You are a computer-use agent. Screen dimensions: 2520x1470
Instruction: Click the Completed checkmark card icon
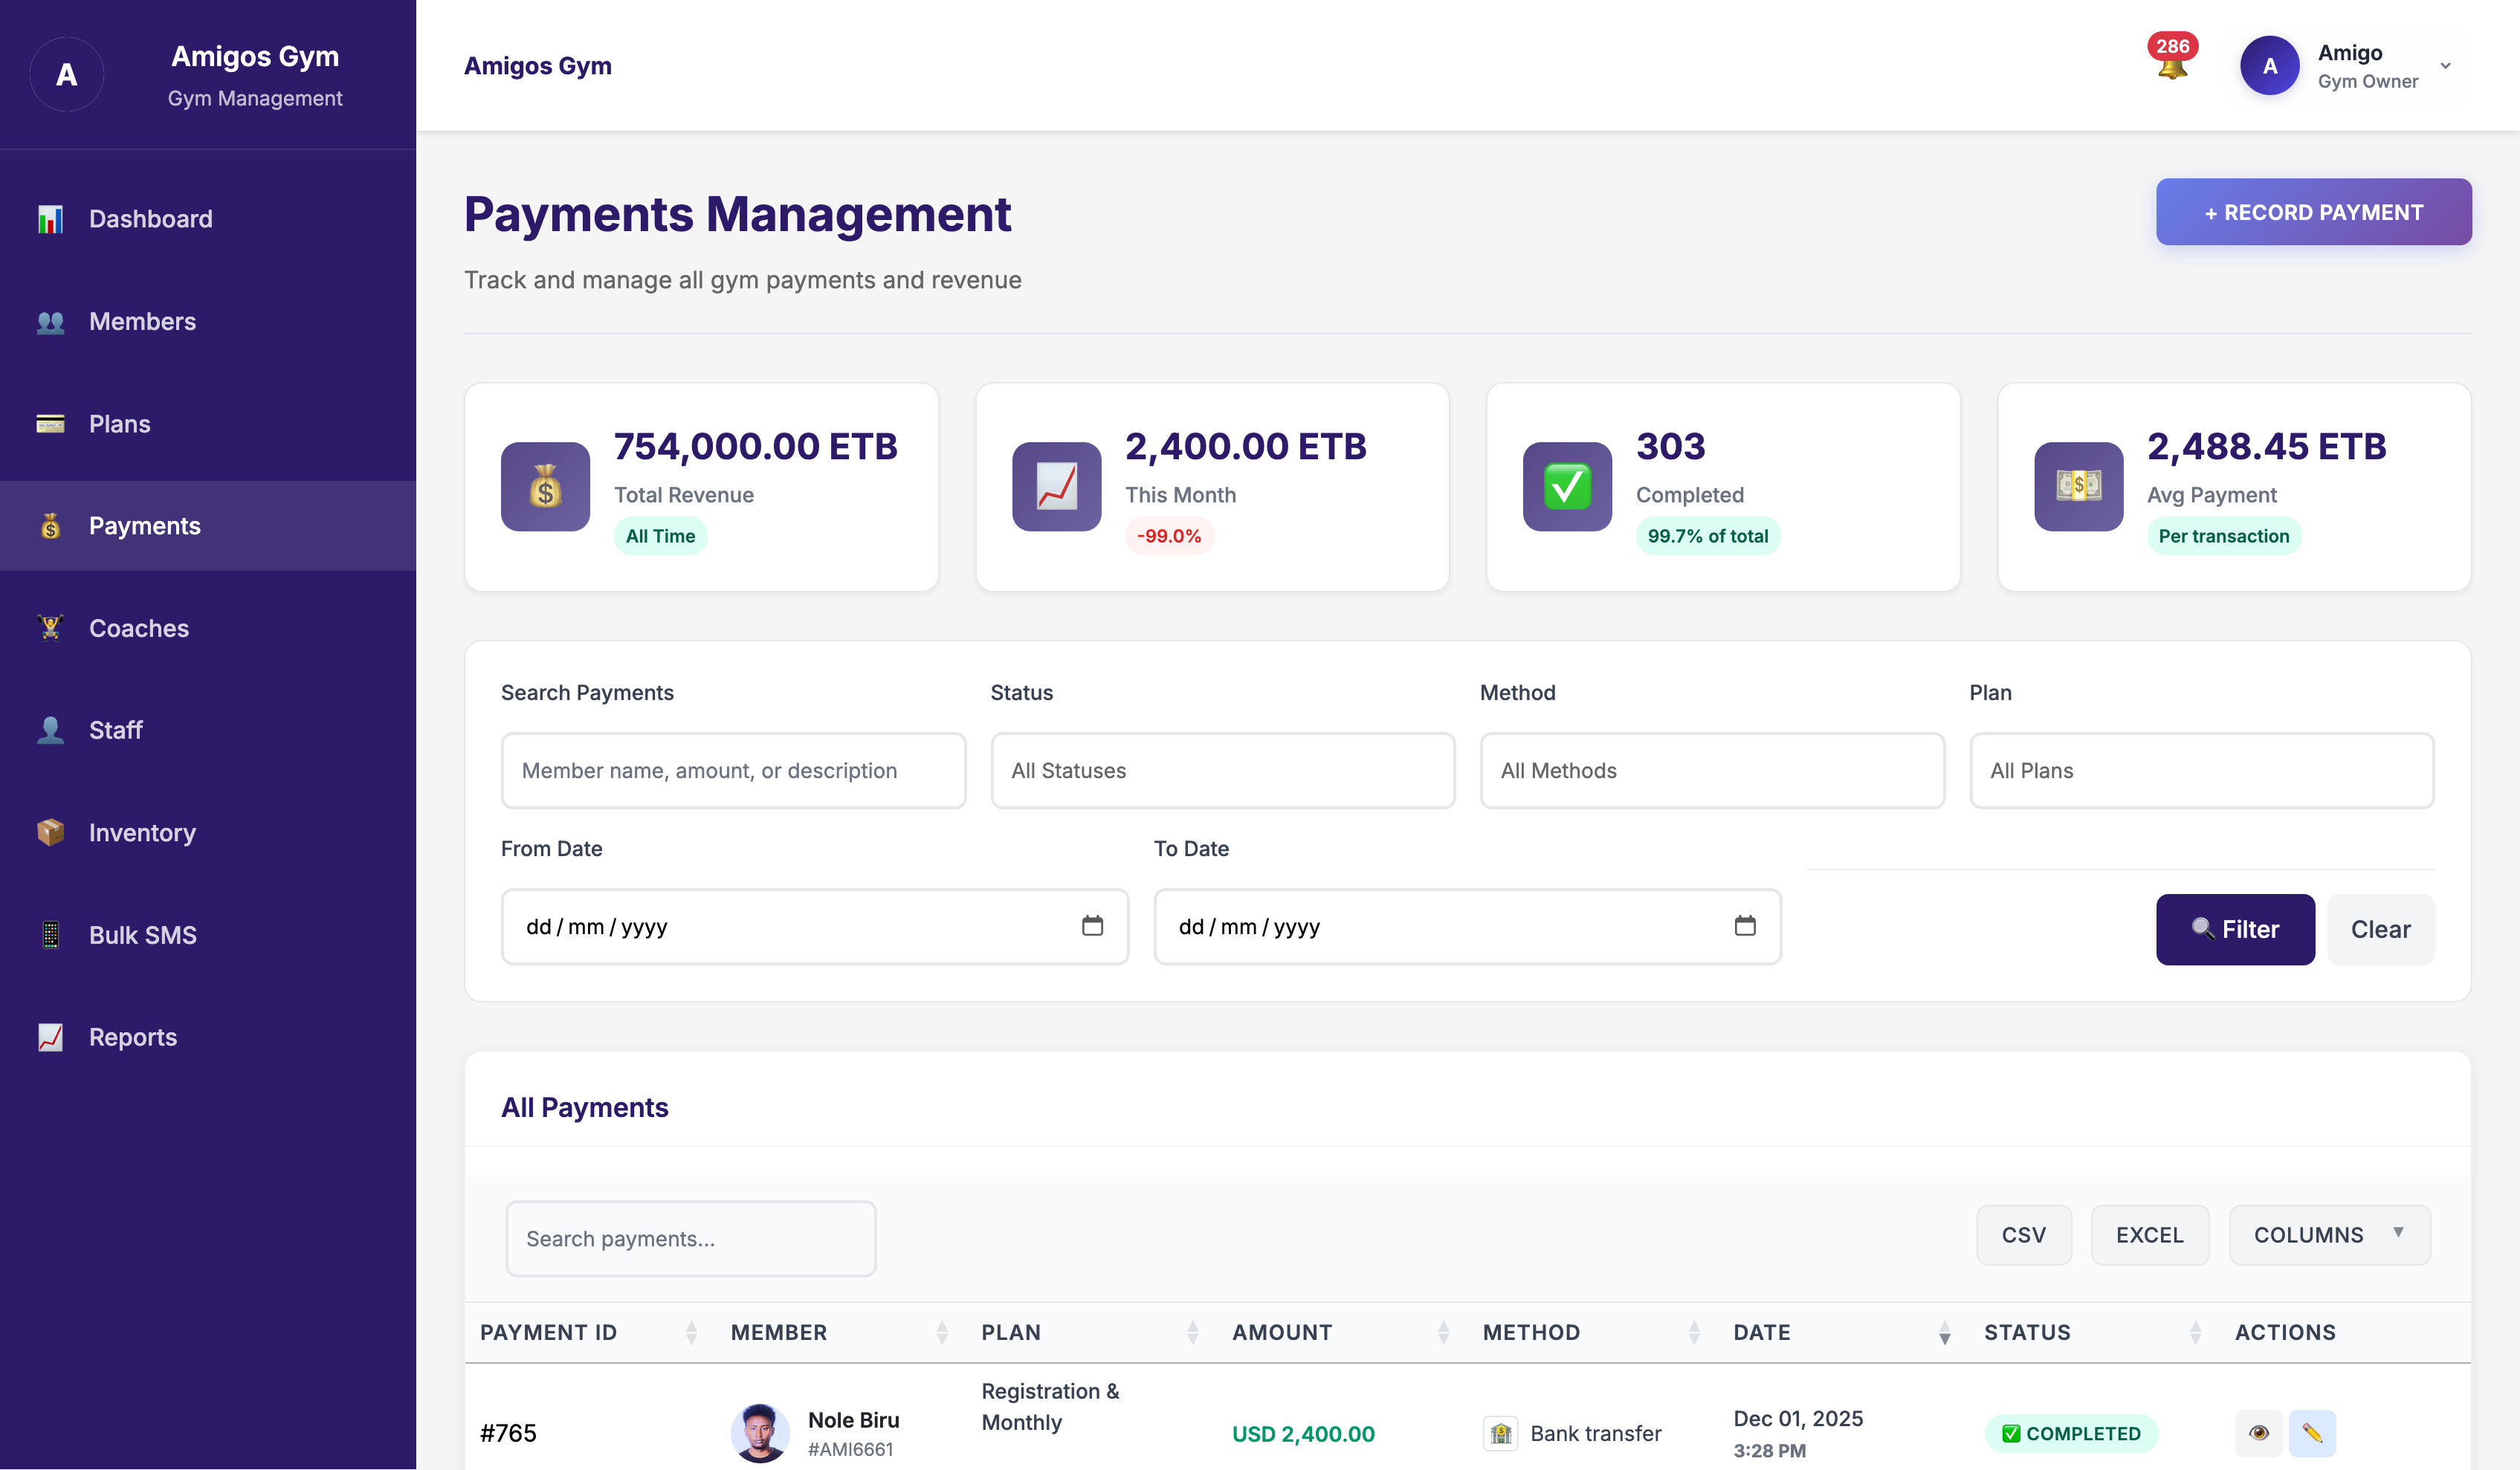coord(1567,487)
